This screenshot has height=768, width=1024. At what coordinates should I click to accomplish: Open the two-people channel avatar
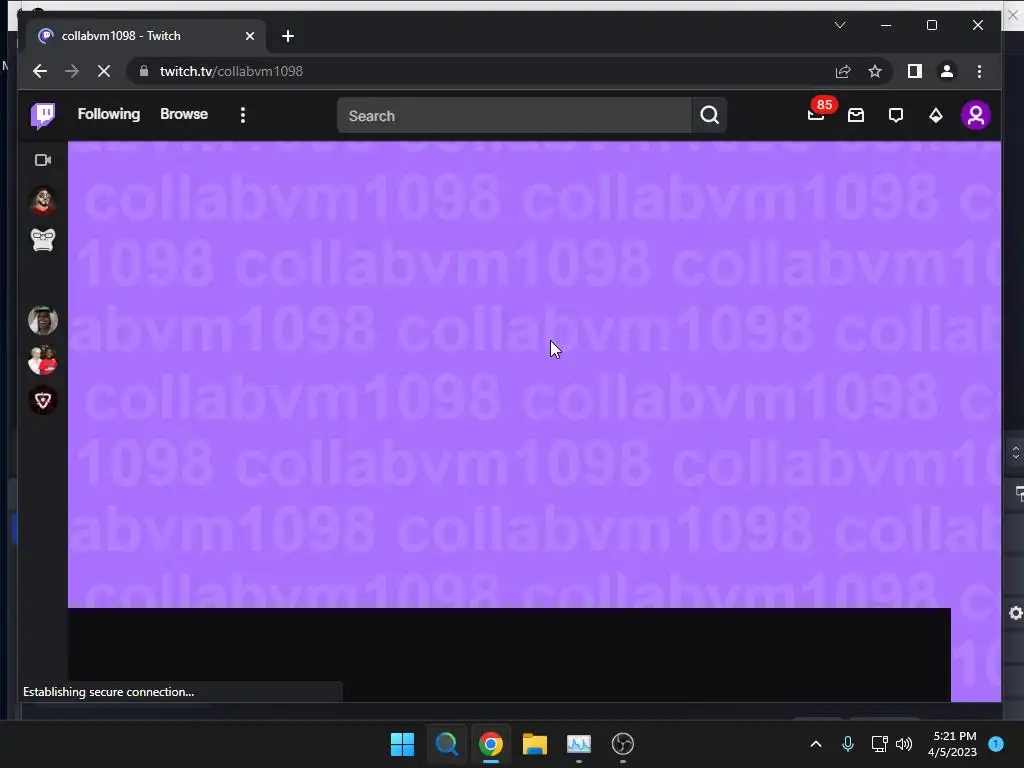(x=43, y=360)
